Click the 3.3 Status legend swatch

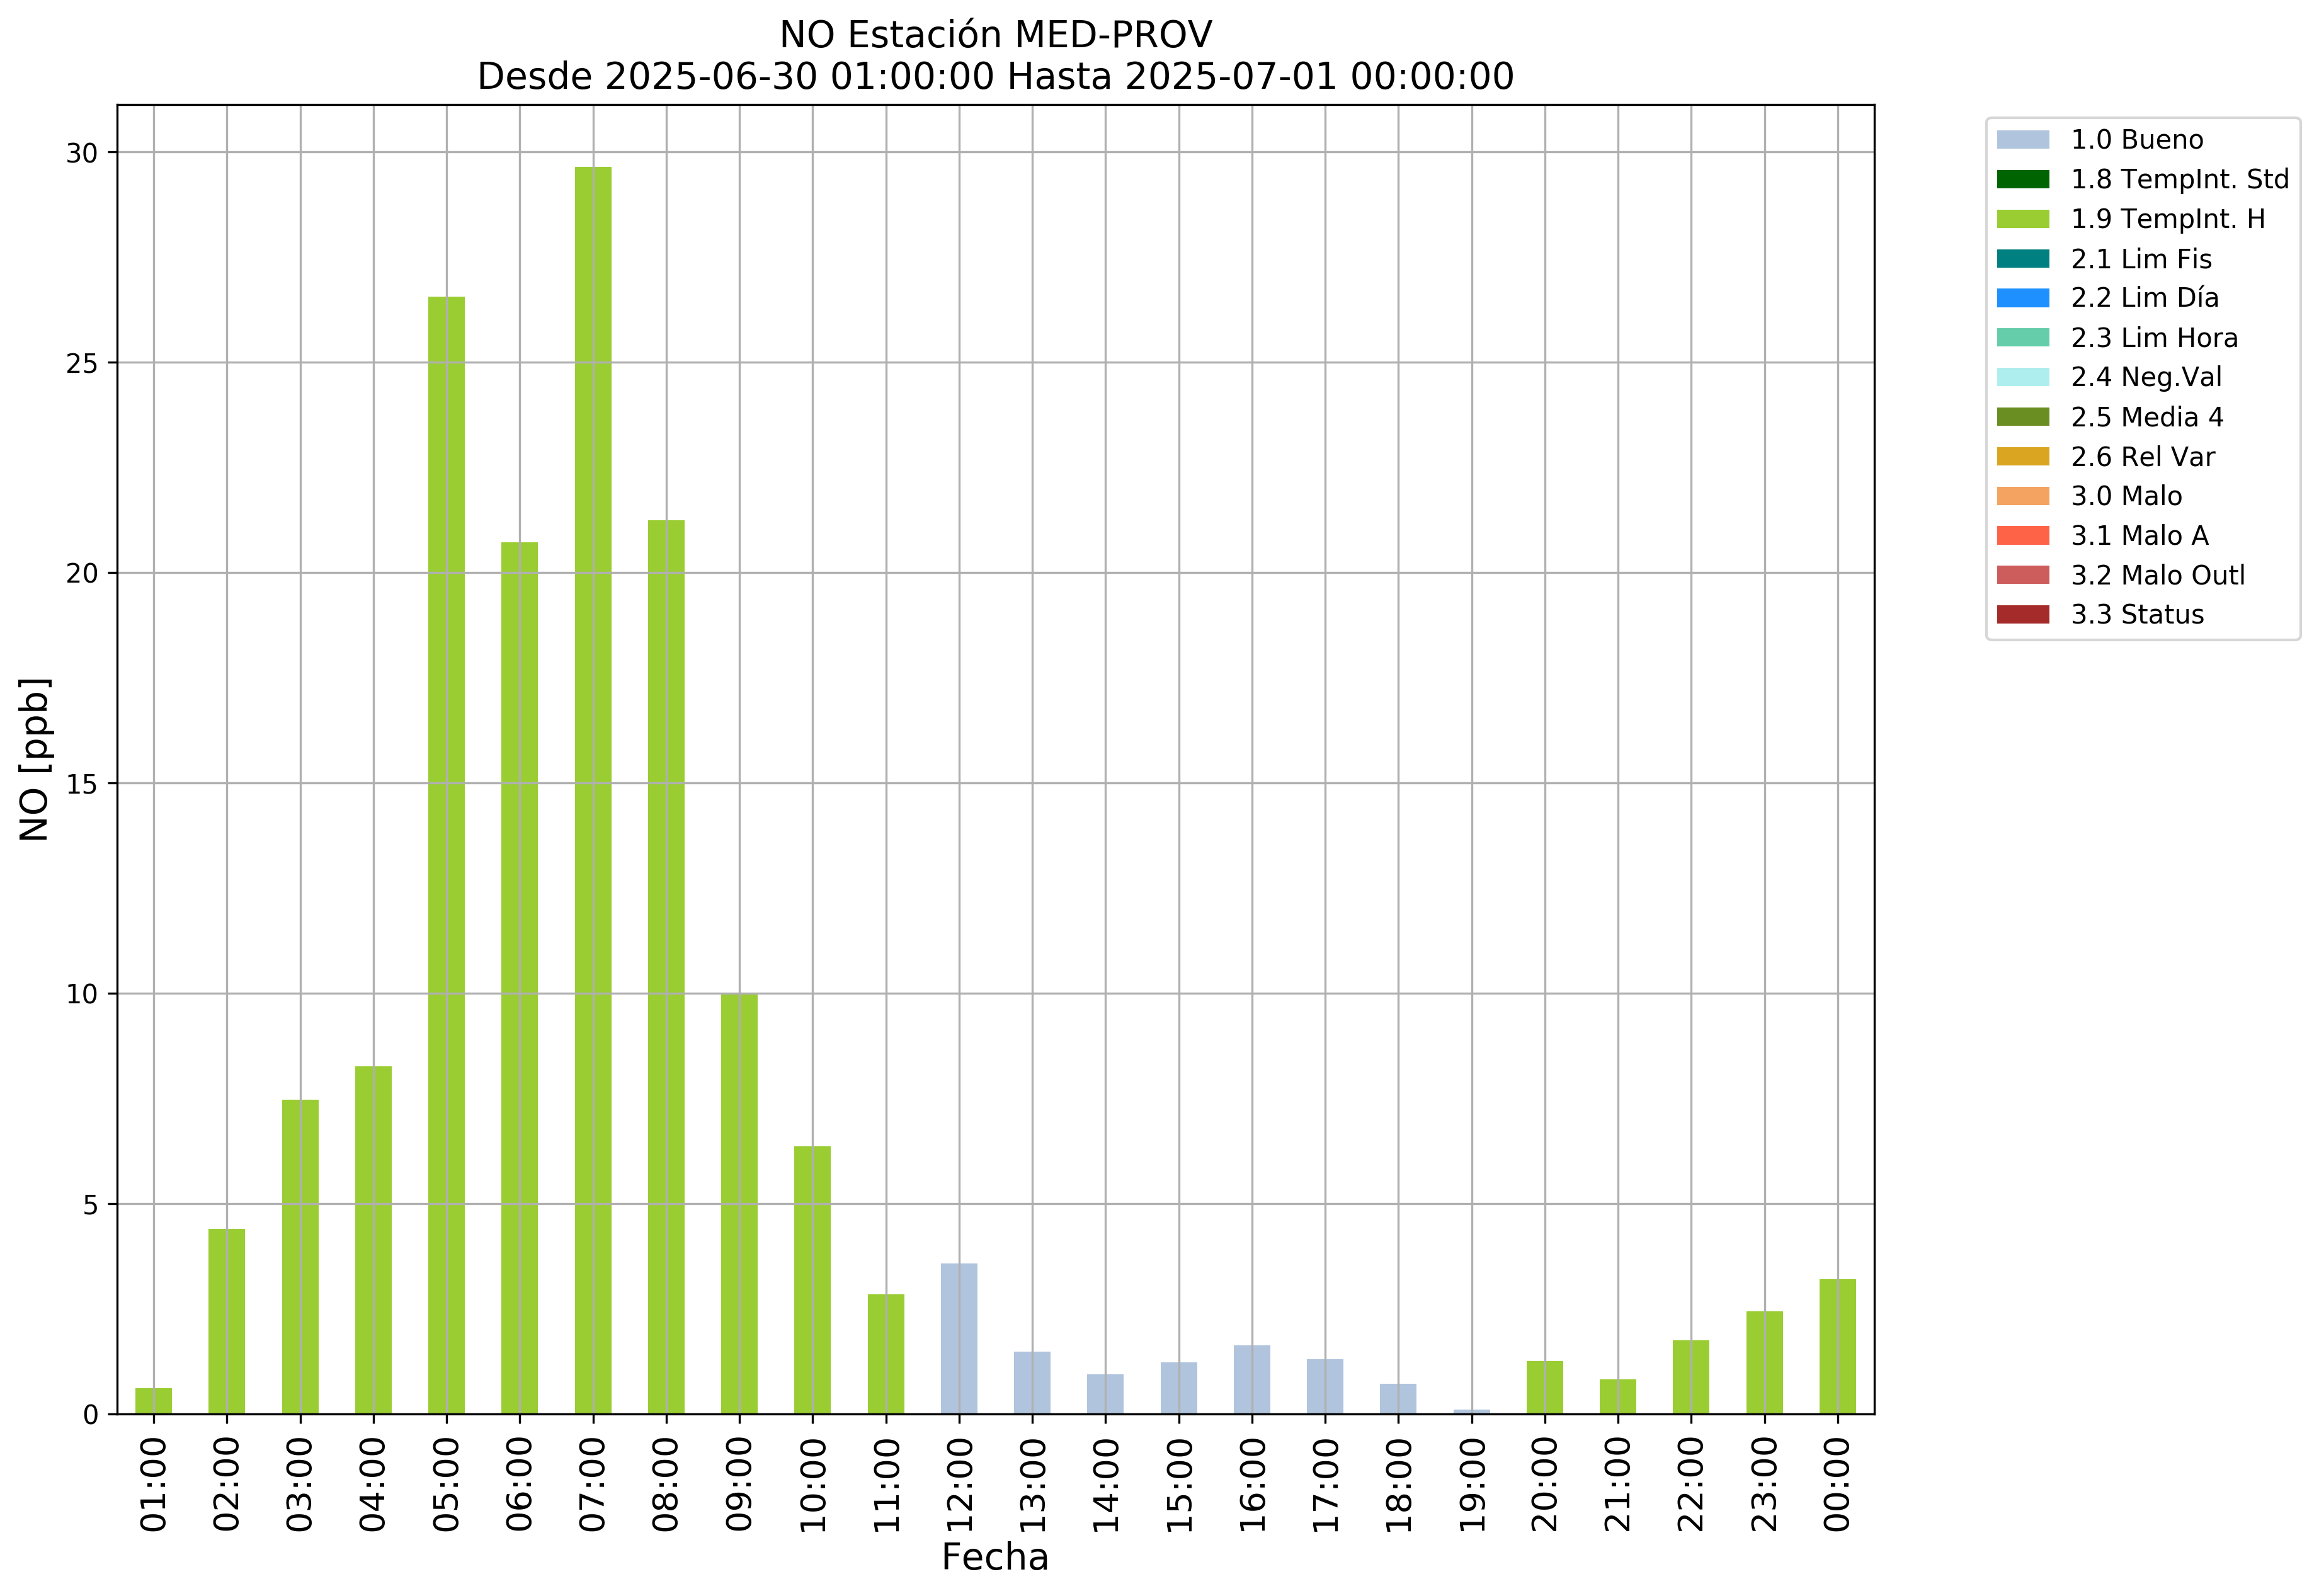2022,615
